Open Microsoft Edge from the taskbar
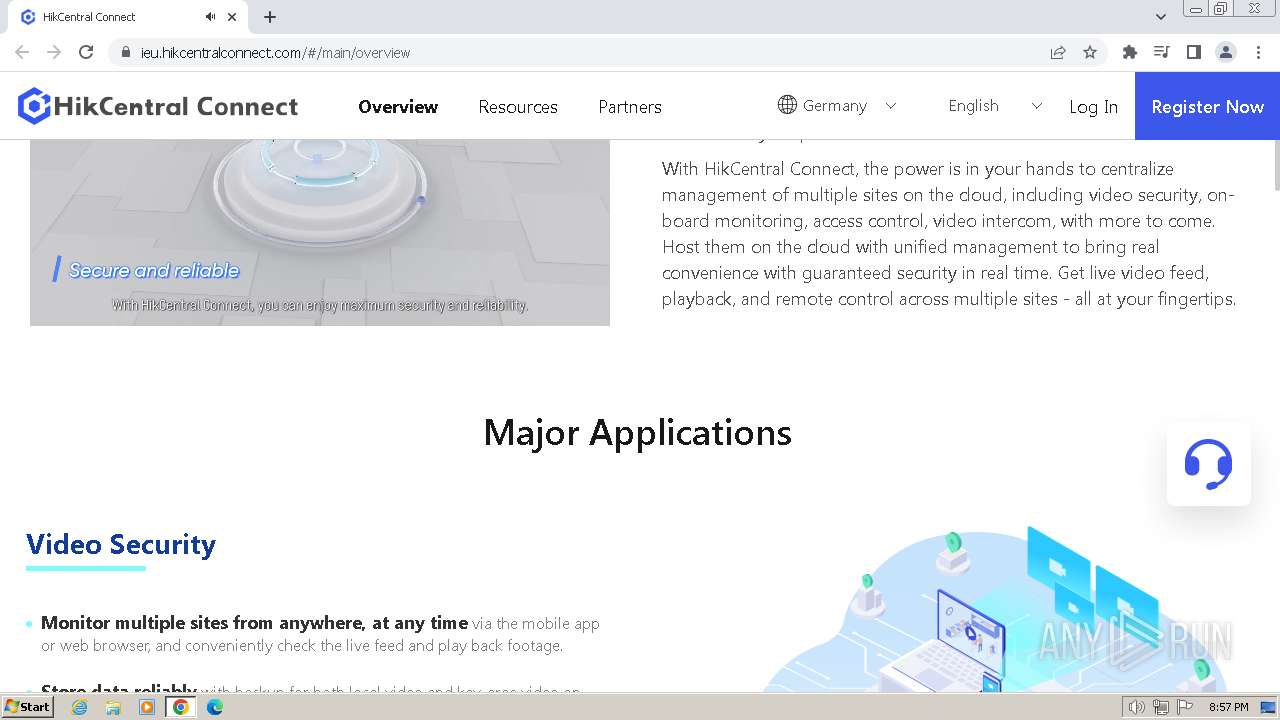1280x720 pixels. click(215, 707)
